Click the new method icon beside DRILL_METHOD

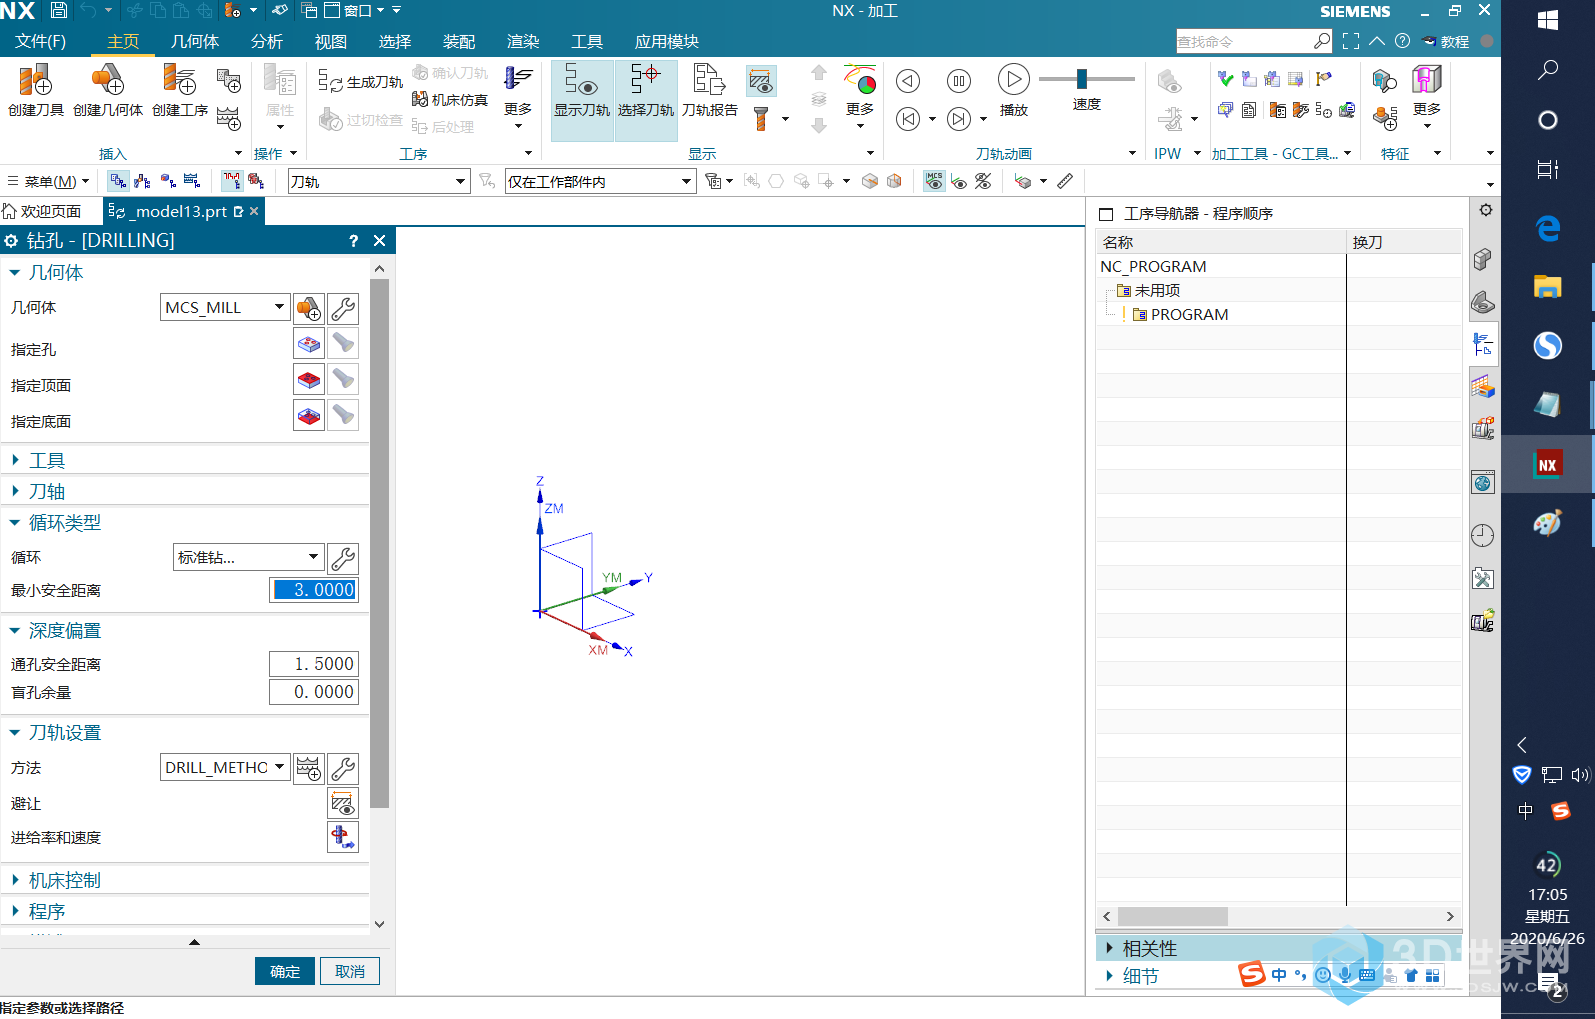[x=309, y=768]
